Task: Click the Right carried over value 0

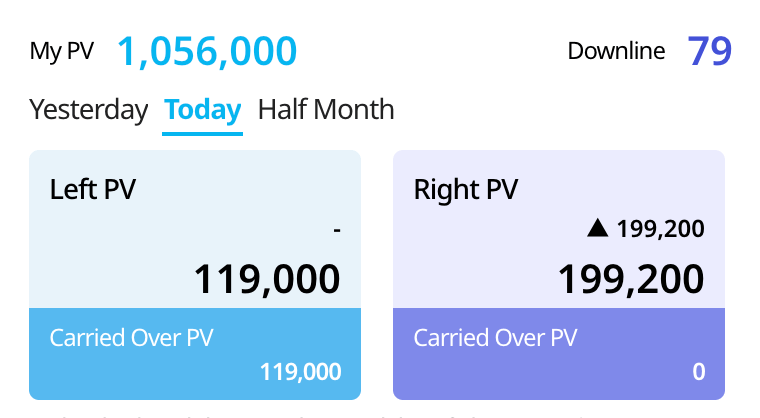Action: click(x=698, y=372)
